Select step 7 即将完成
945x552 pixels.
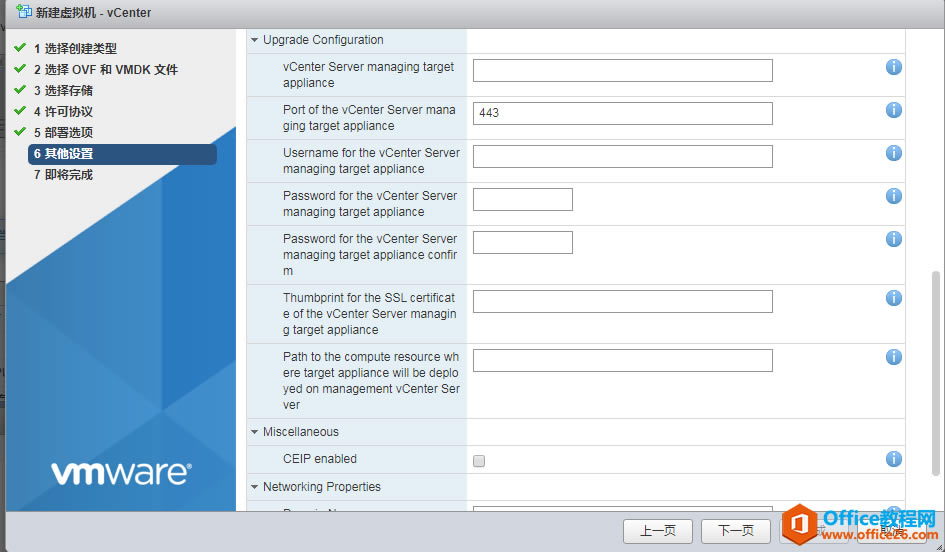63,175
